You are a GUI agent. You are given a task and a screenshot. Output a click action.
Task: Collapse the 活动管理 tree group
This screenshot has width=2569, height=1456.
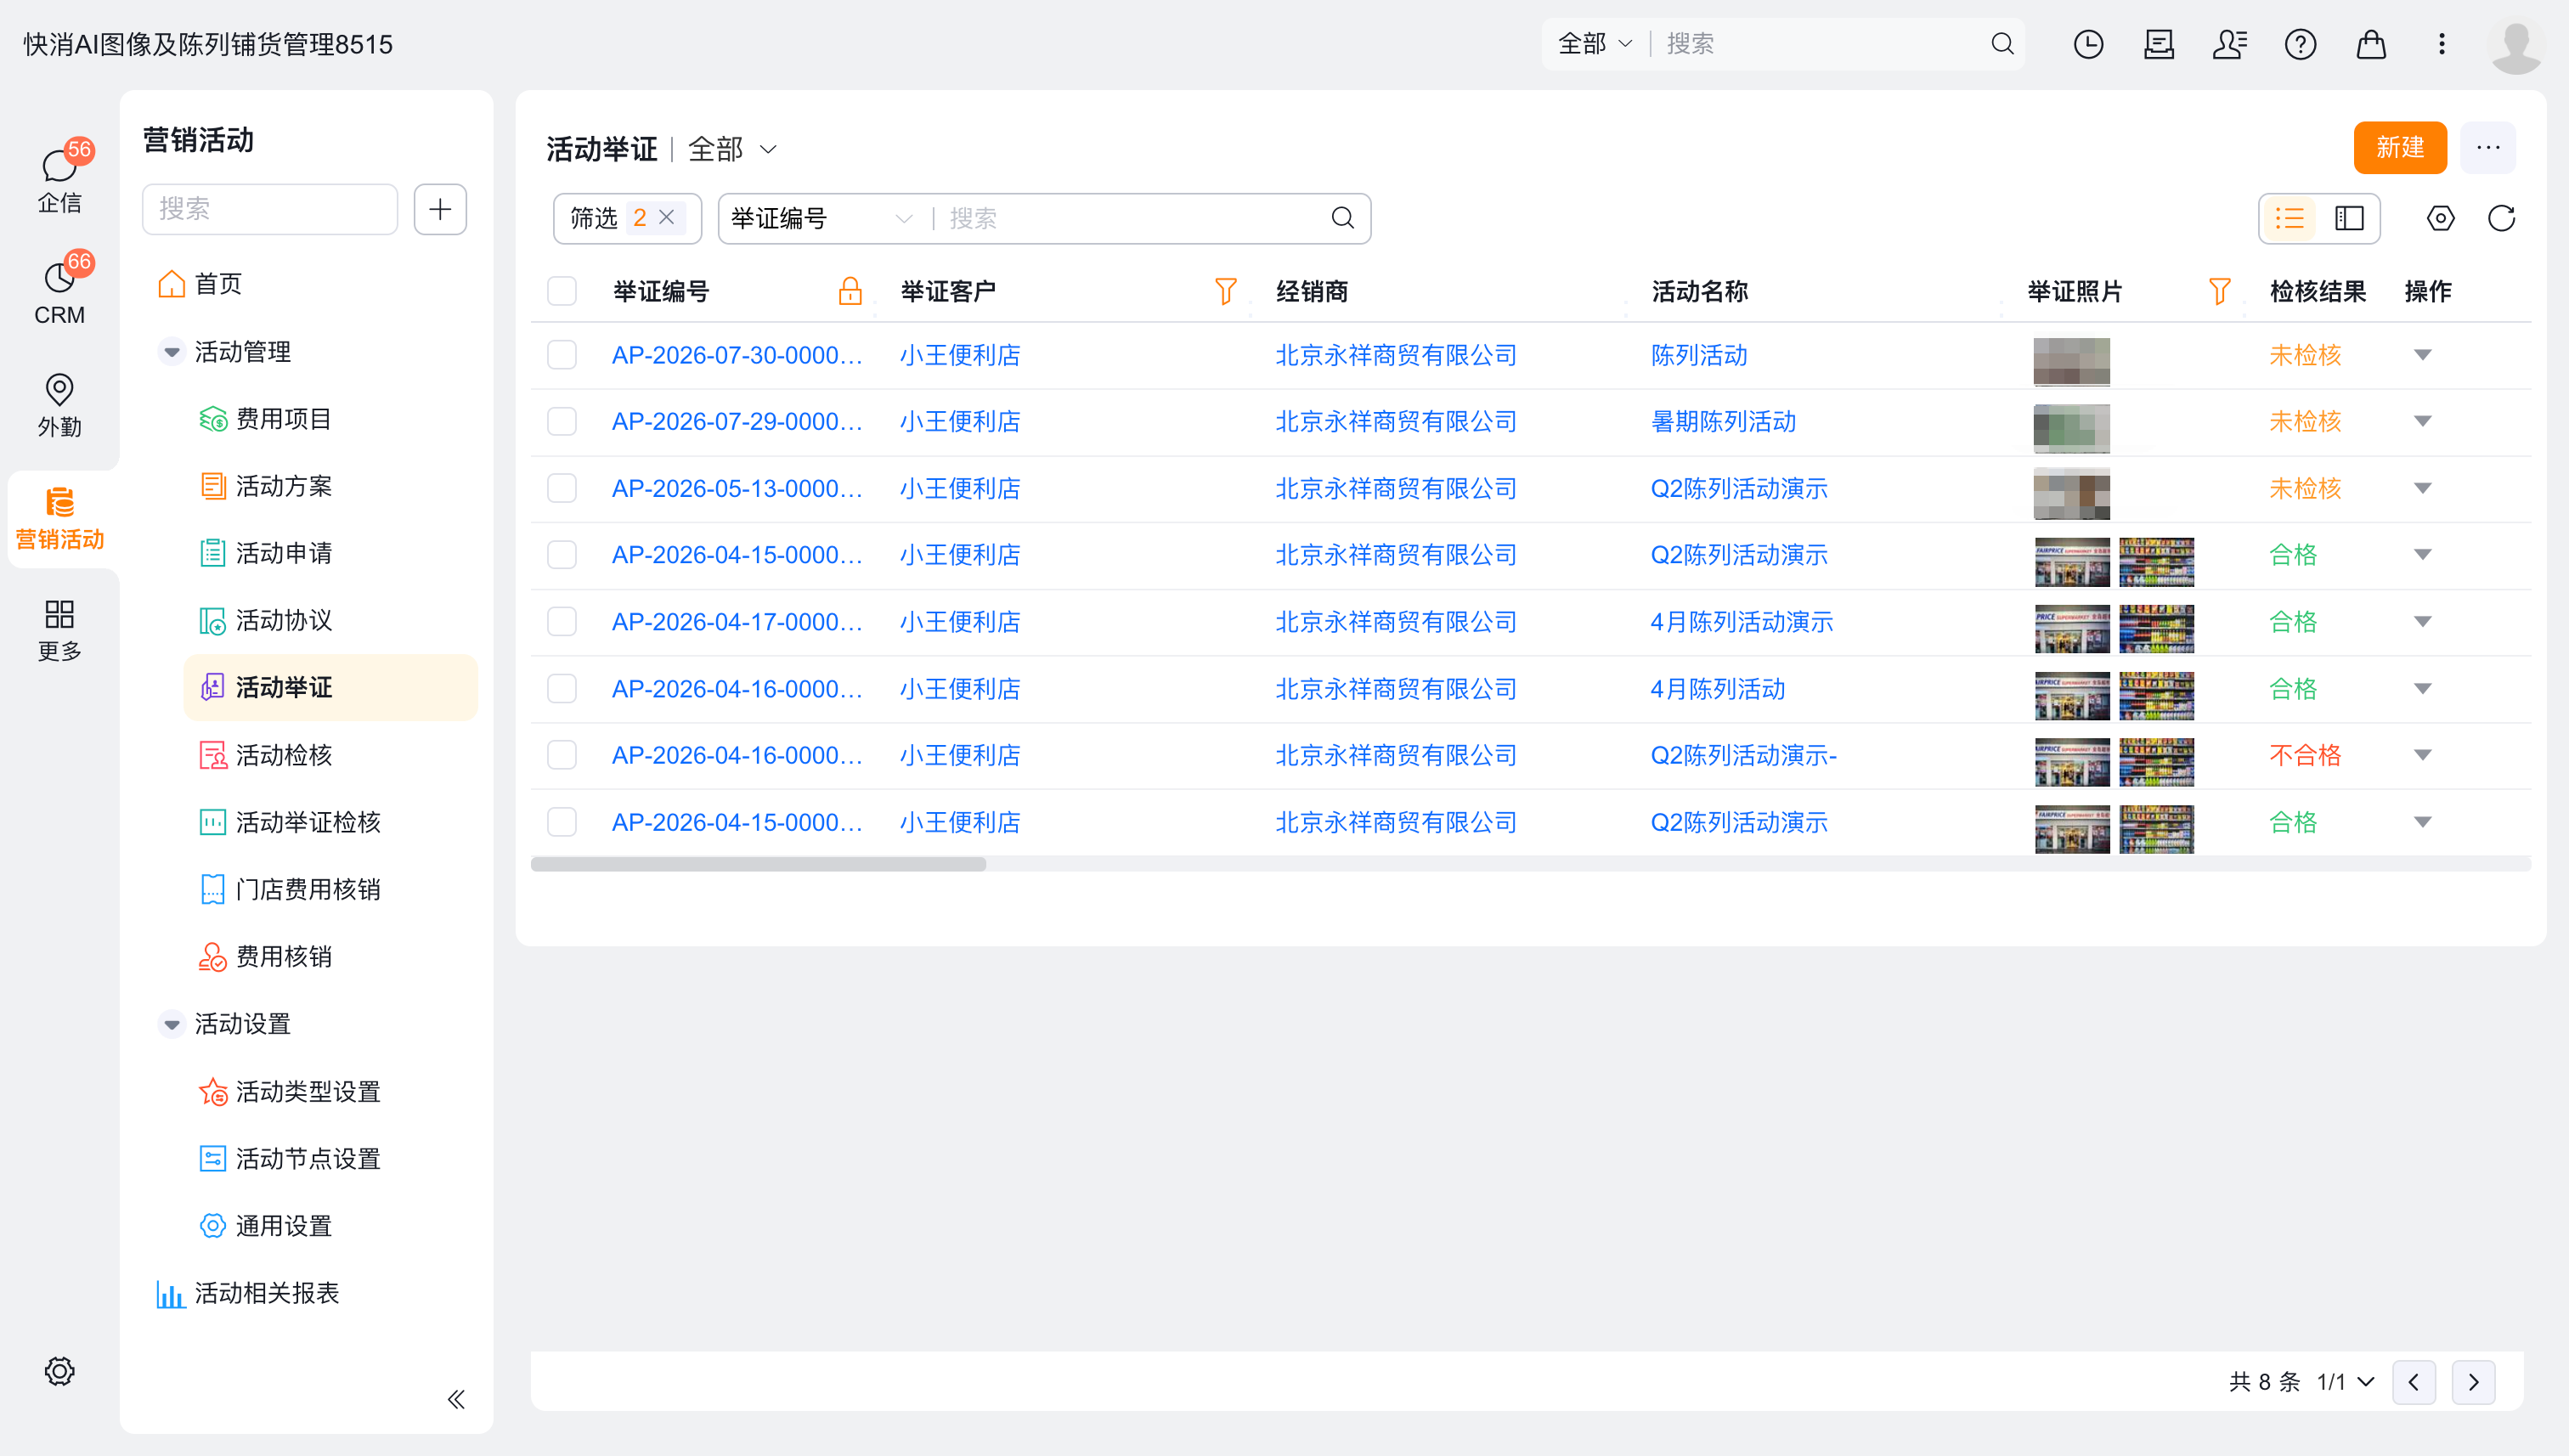point(172,352)
